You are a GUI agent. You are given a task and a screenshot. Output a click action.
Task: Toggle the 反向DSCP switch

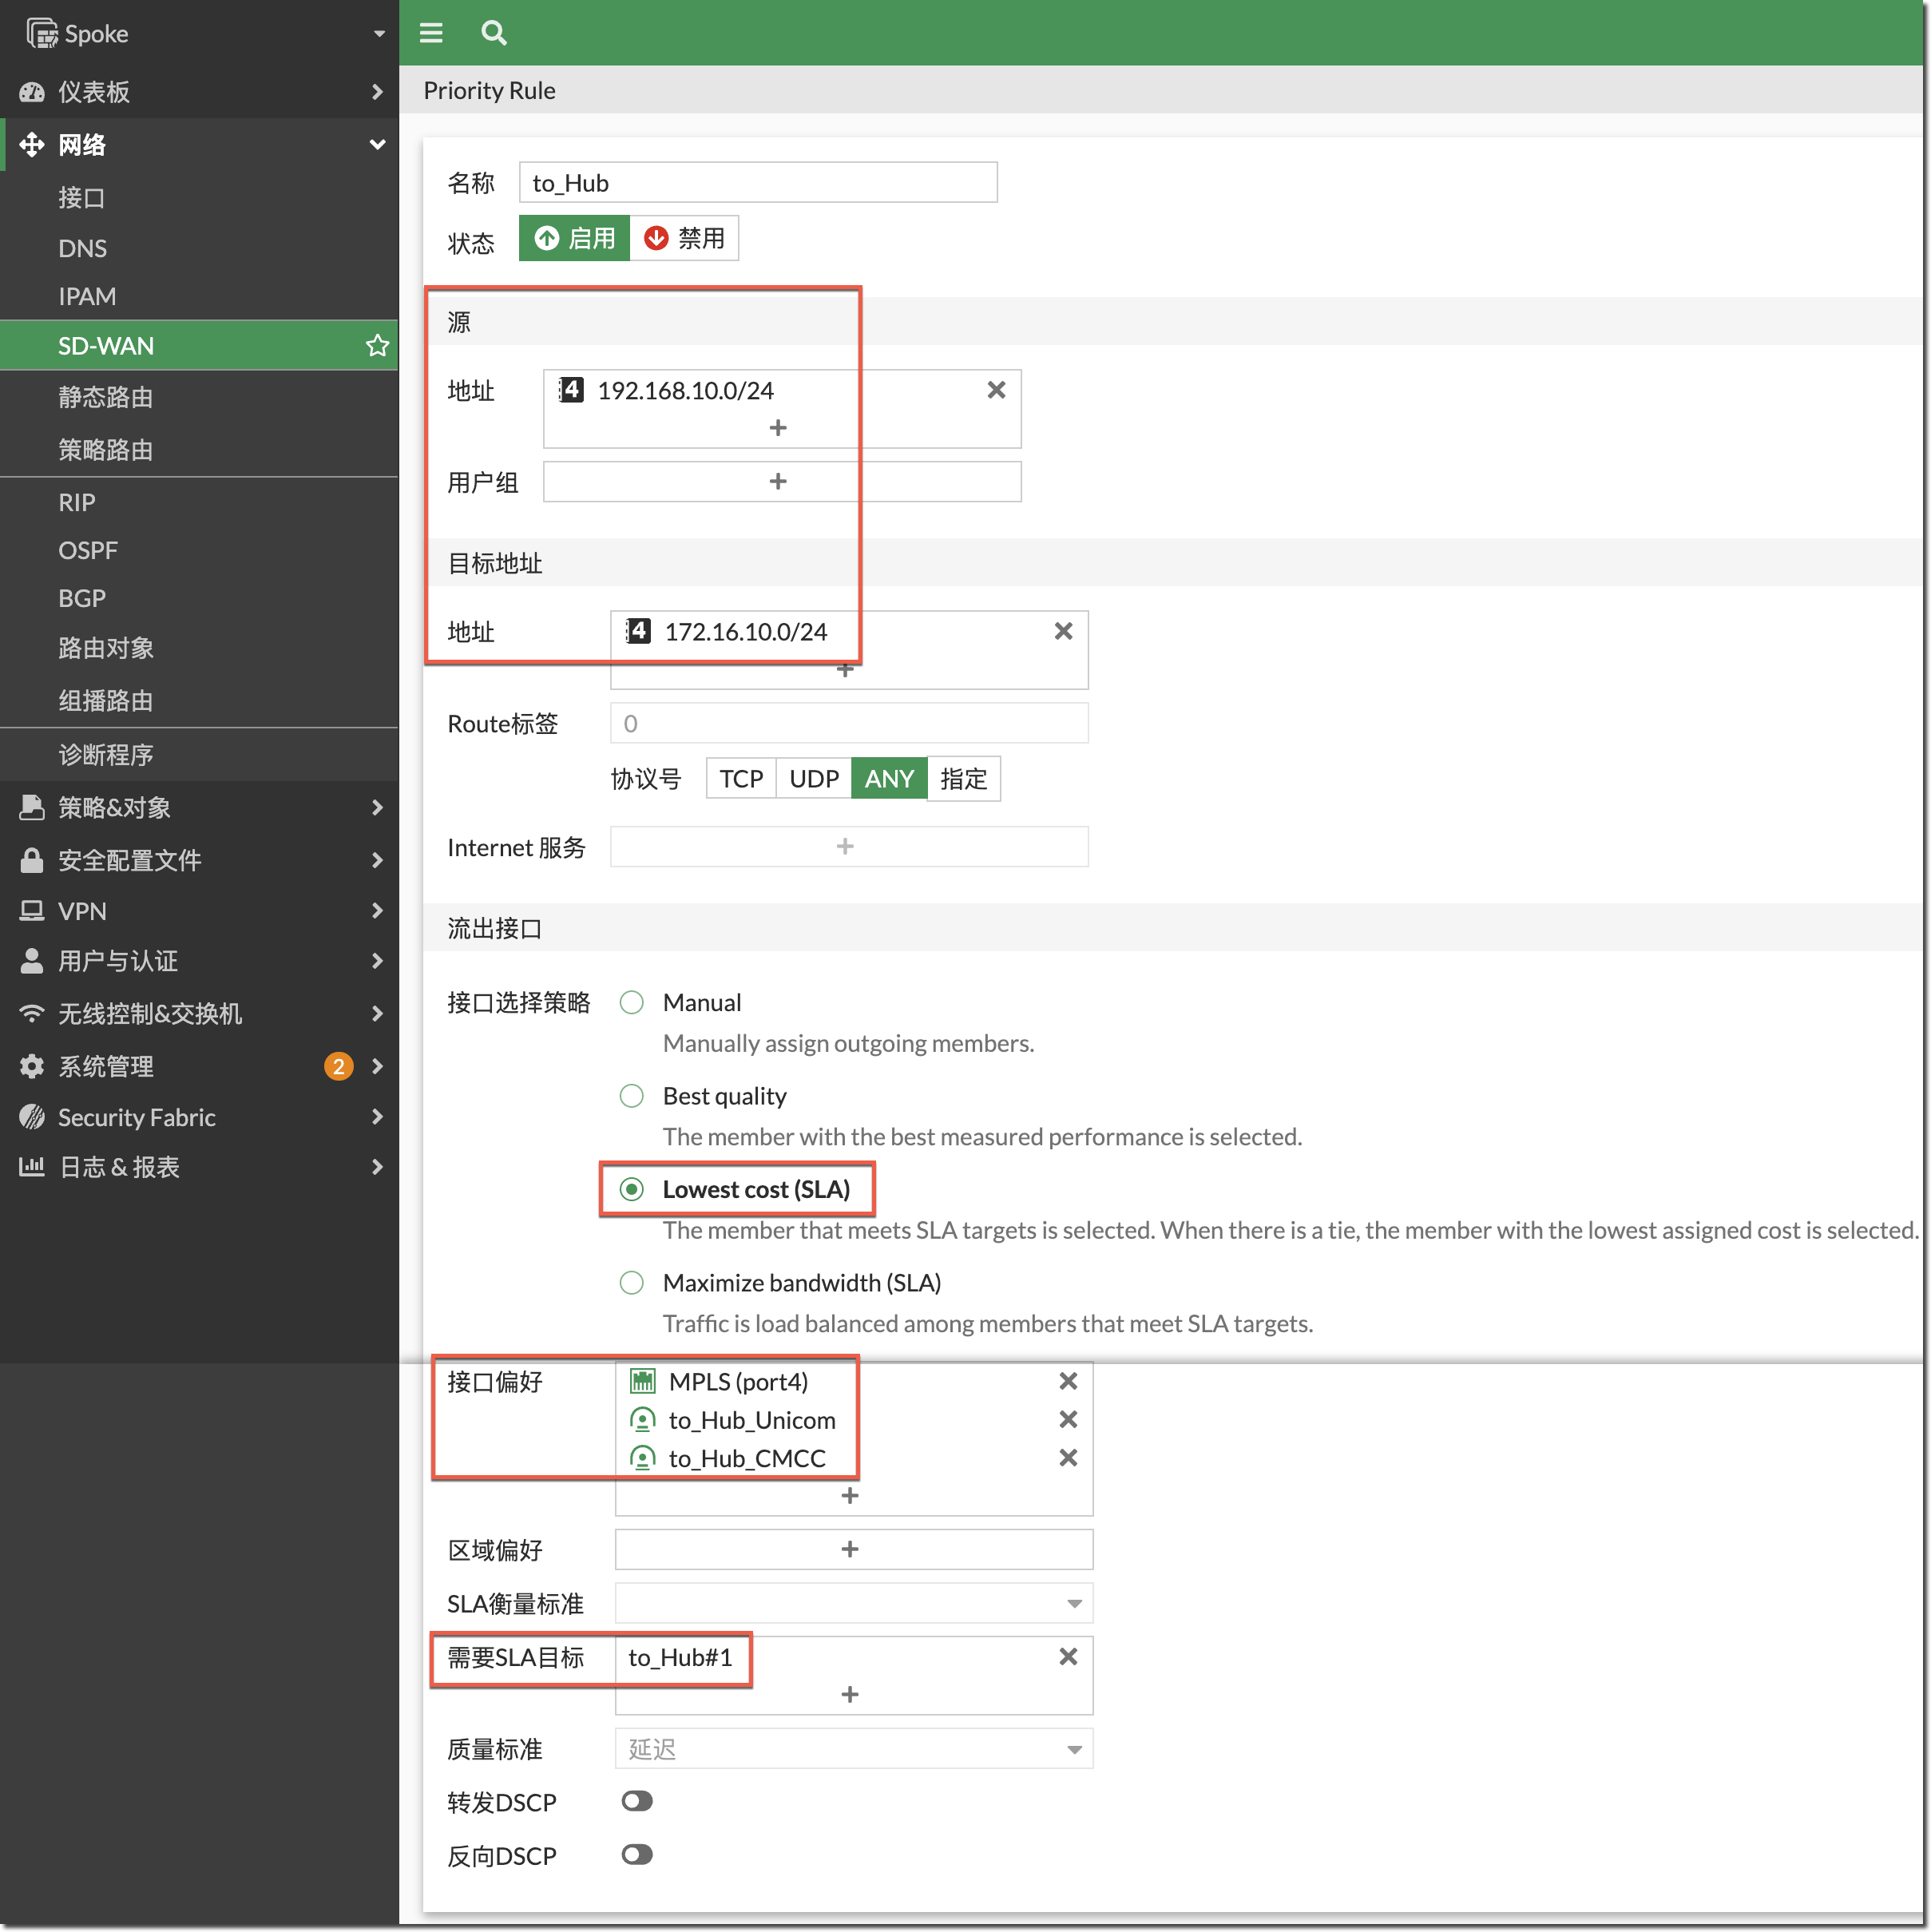637,1855
